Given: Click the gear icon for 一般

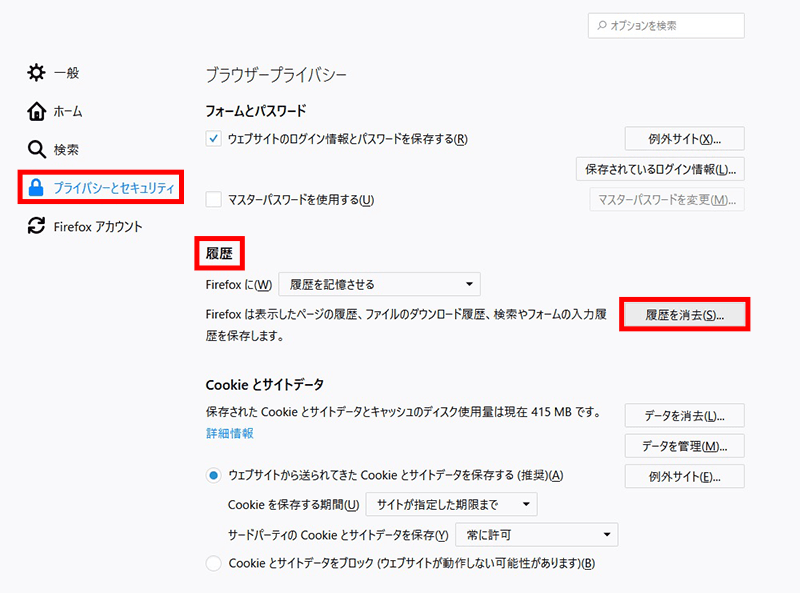Looking at the screenshot, I should 36,72.
